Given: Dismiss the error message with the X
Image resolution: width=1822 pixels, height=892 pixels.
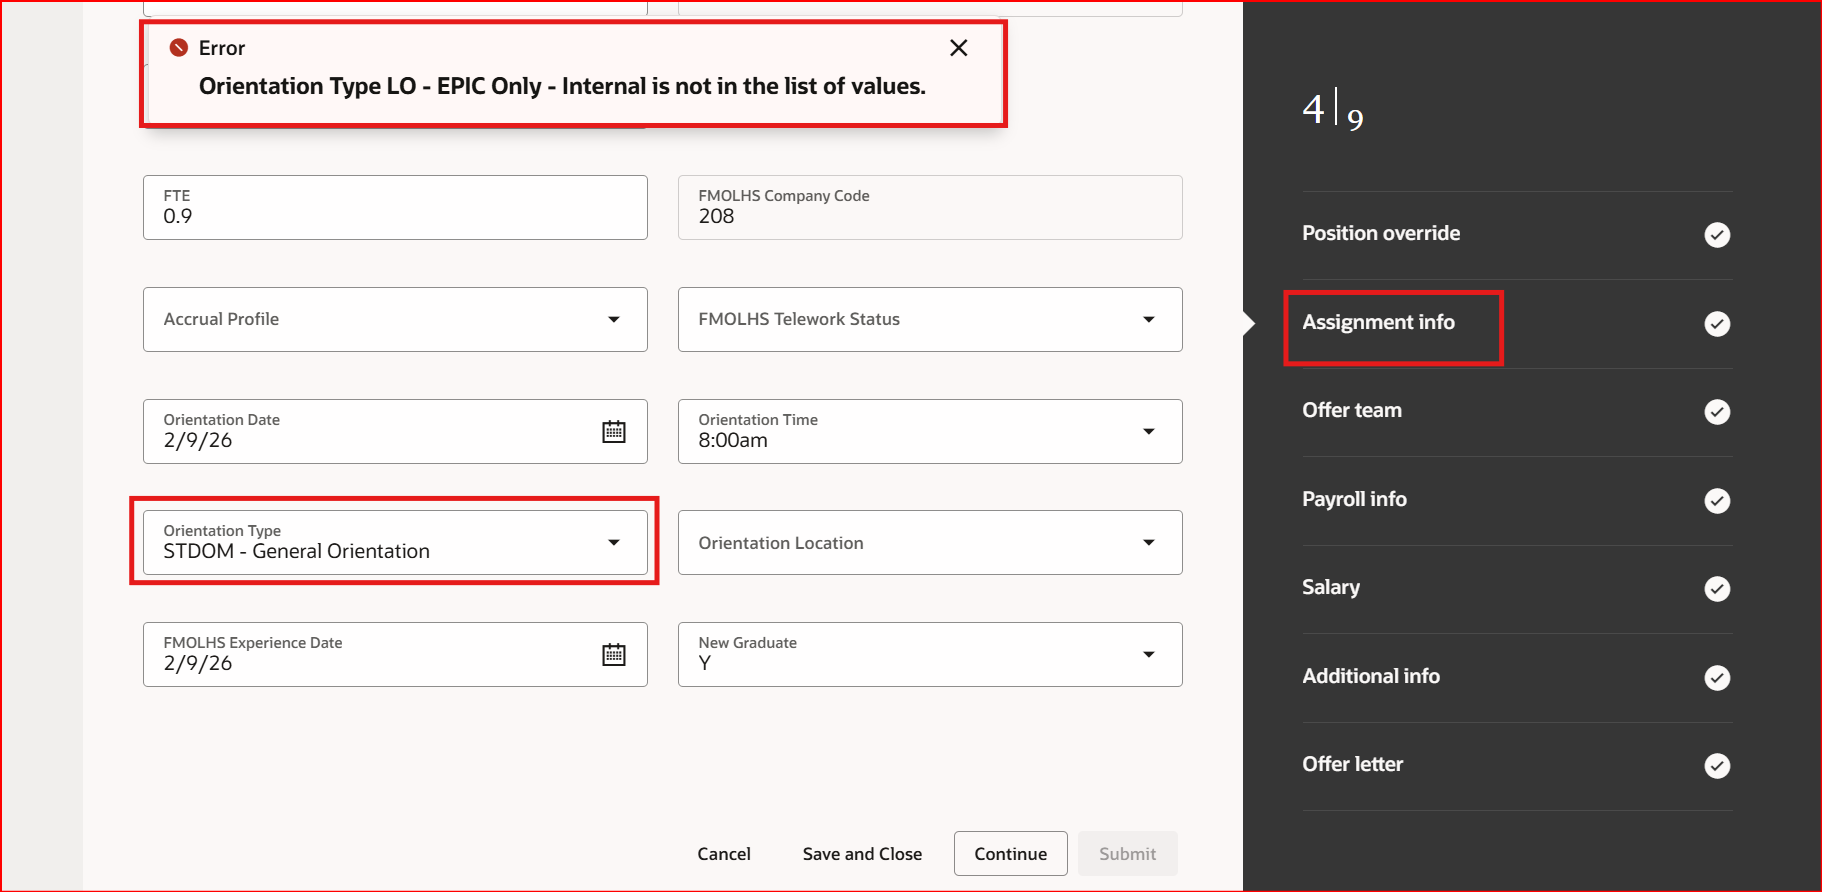Looking at the screenshot, I should 958,48.
